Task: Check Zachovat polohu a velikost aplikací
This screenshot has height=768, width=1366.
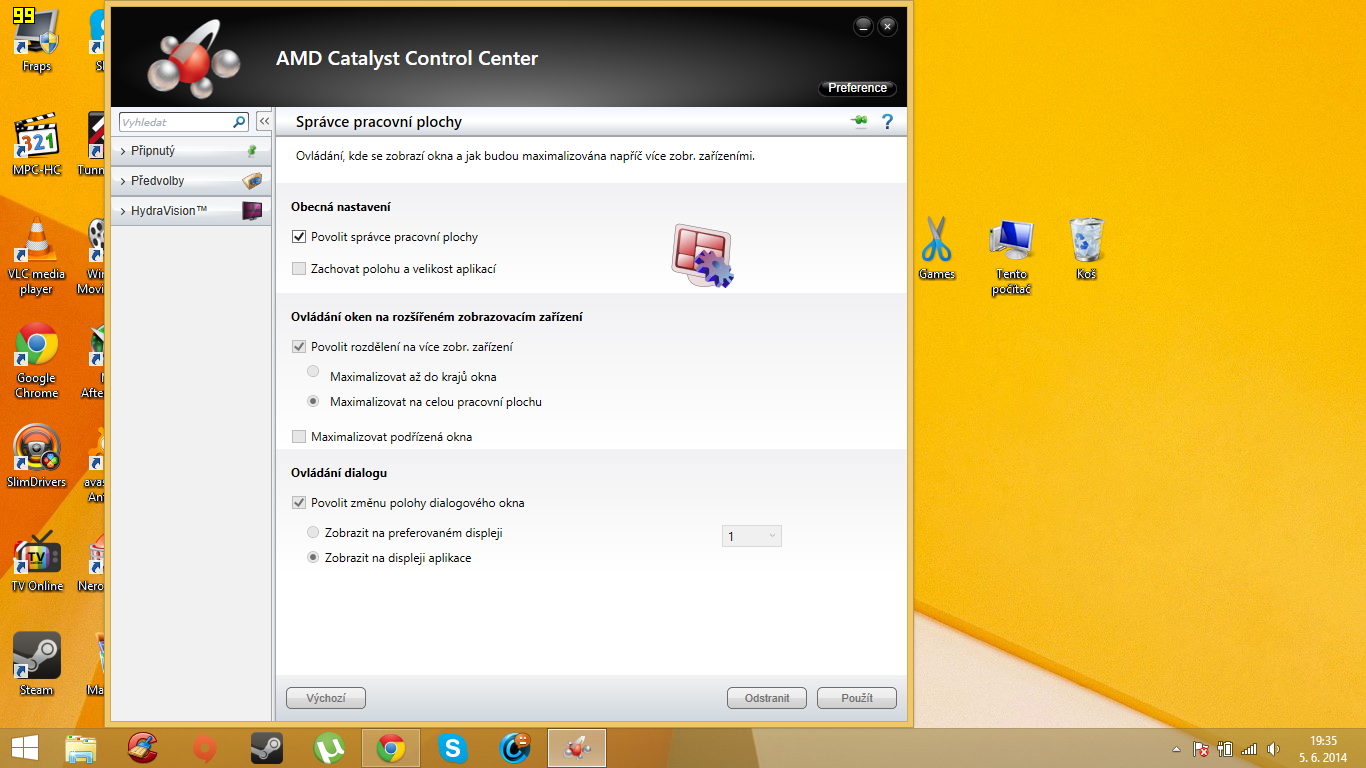Action: (x=299, y=268)
